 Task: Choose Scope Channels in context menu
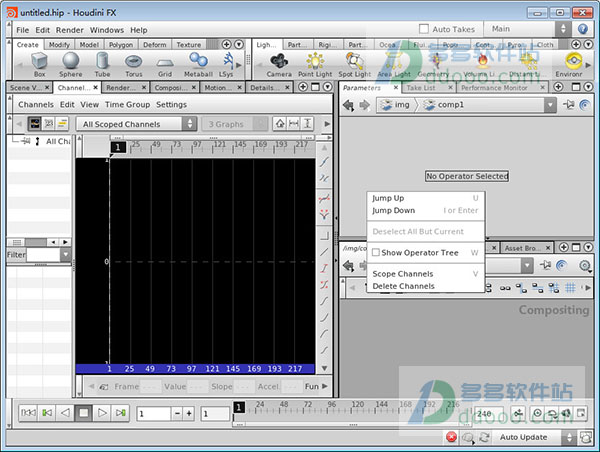[426, 274]
